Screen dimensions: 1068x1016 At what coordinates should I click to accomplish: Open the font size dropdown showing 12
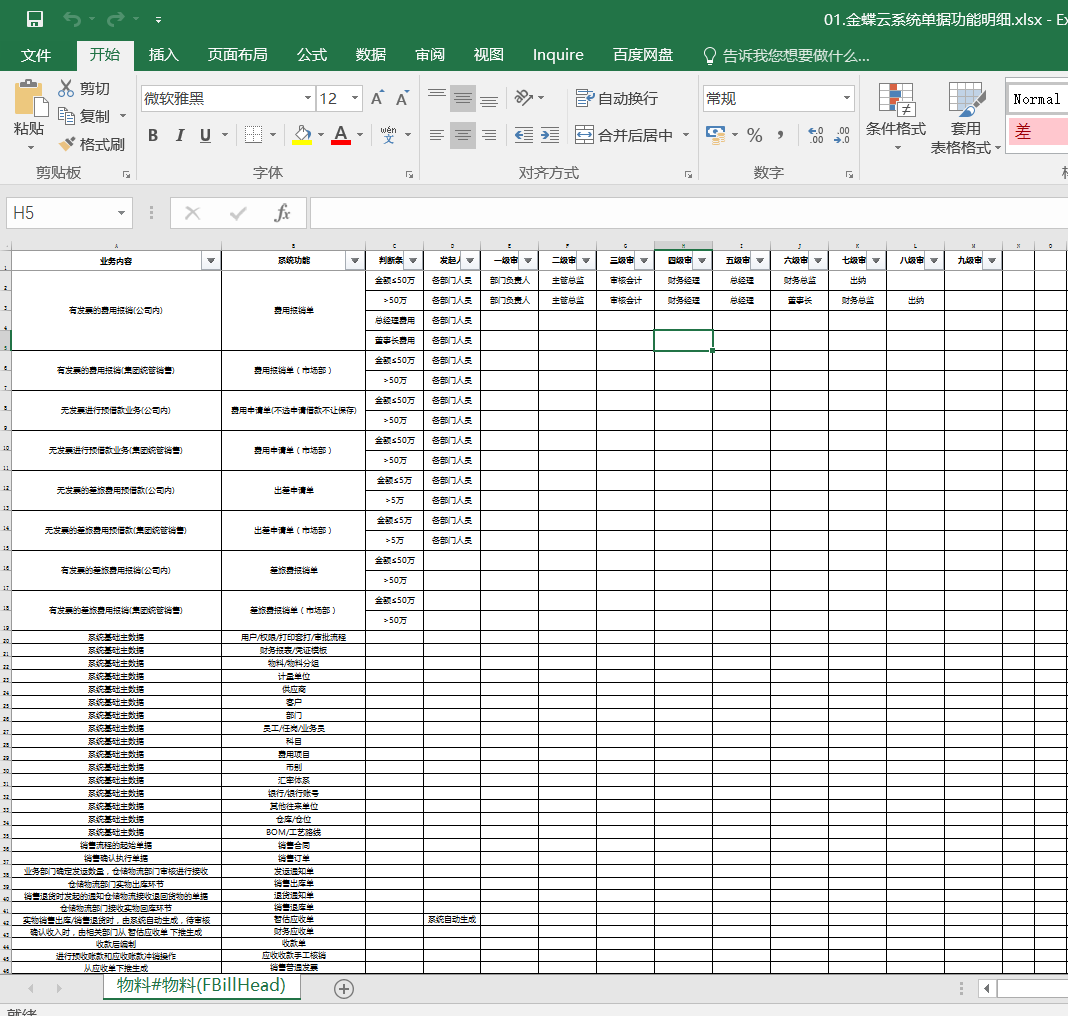(355, 99)
